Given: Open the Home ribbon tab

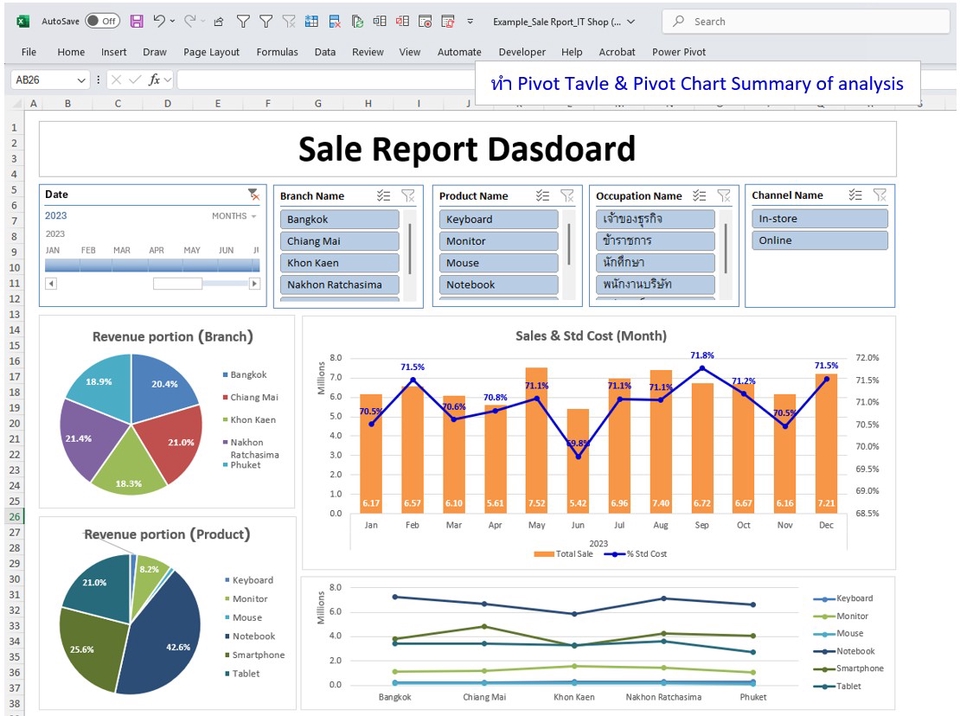Looking at the screenshot, I should tap(71, 52).
